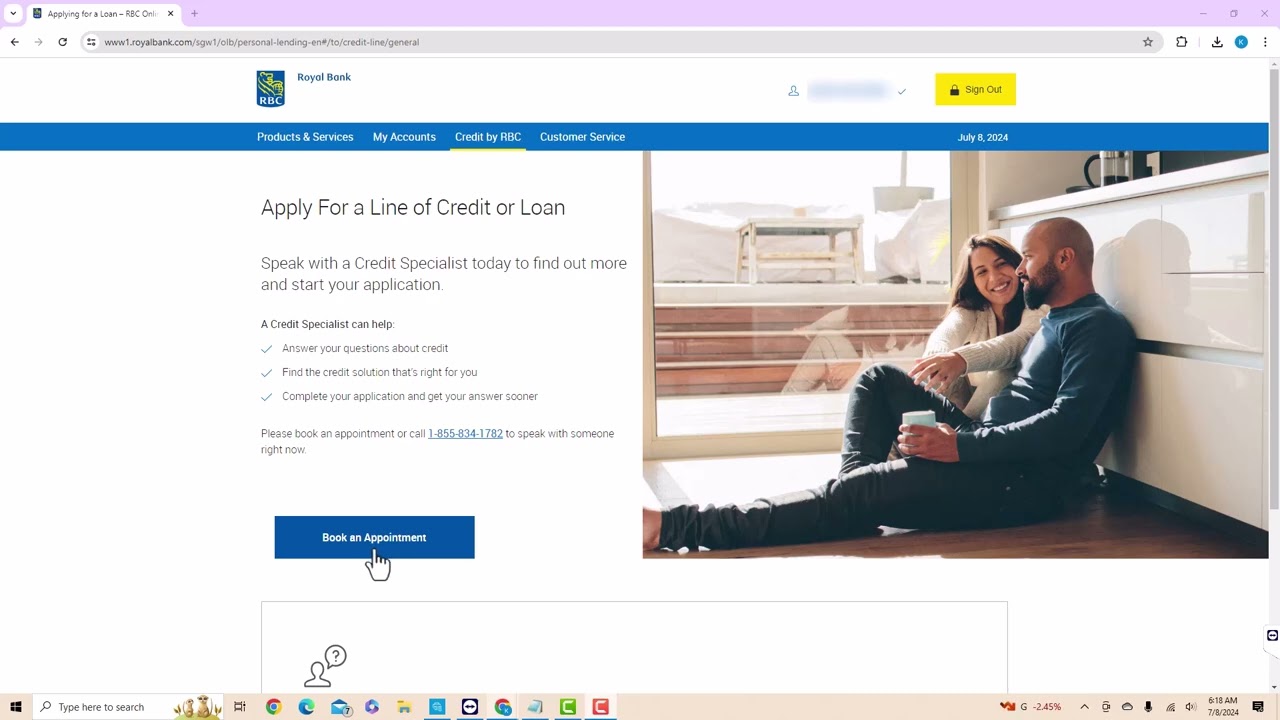This screenshot has width=1280, height=720.
Task: Click the person with question mark icon
Action: tap(325, 666)
